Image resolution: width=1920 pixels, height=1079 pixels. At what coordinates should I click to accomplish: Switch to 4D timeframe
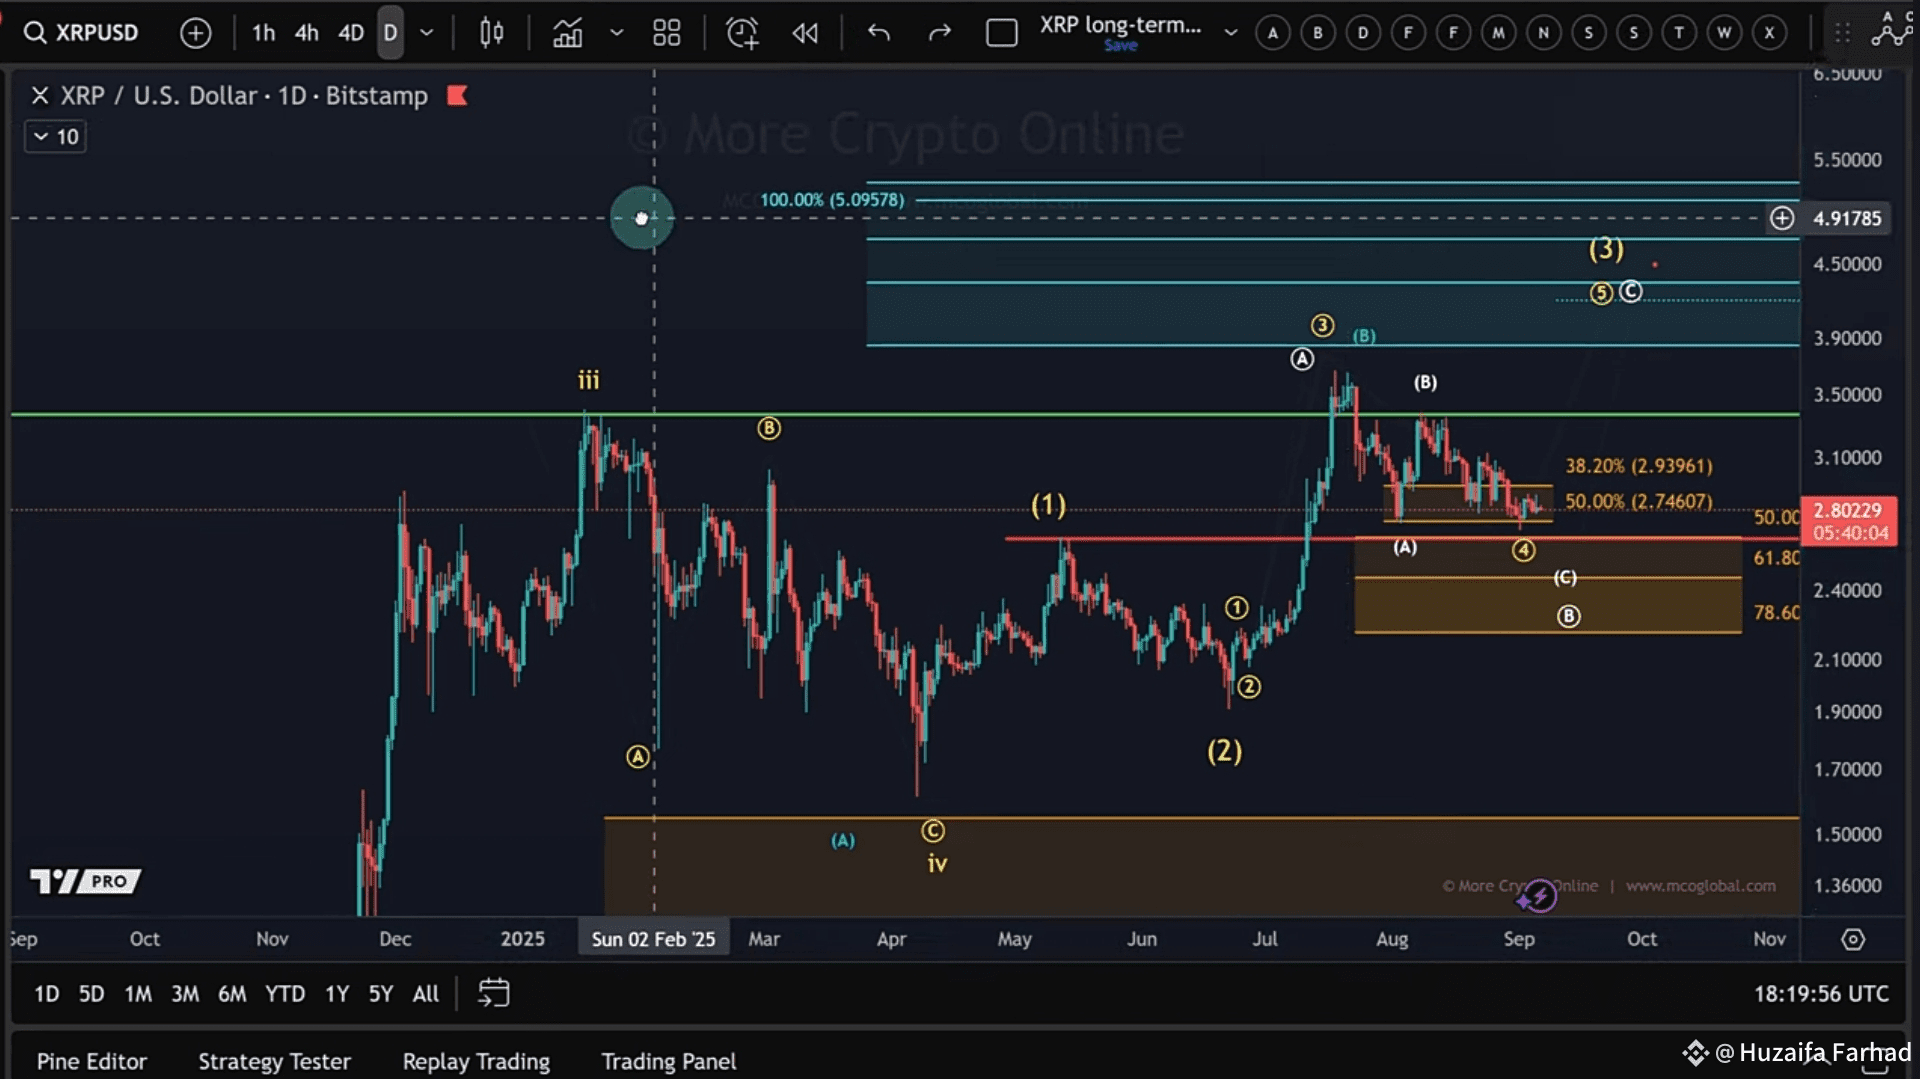click(350, 33)
